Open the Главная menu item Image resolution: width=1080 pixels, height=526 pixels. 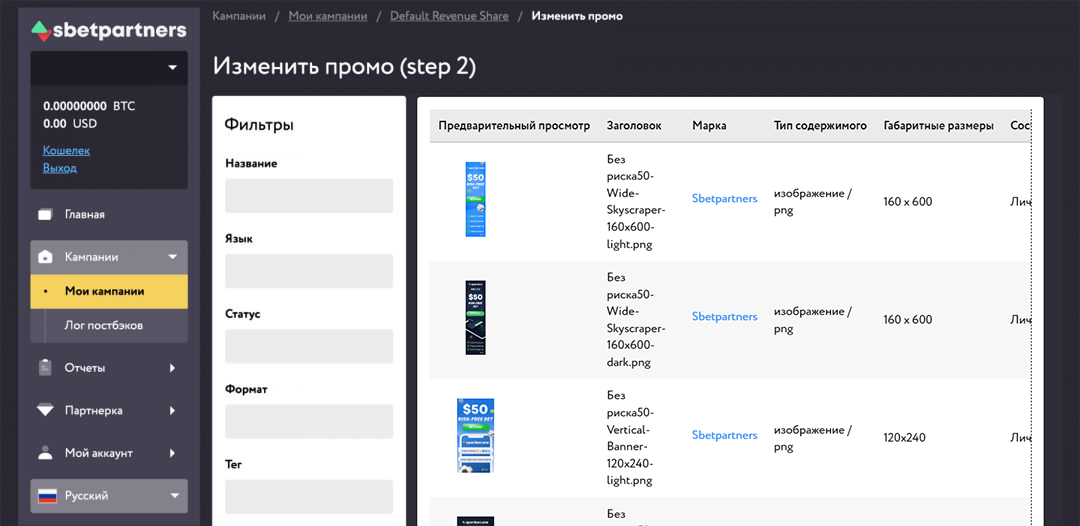point(109,215)
